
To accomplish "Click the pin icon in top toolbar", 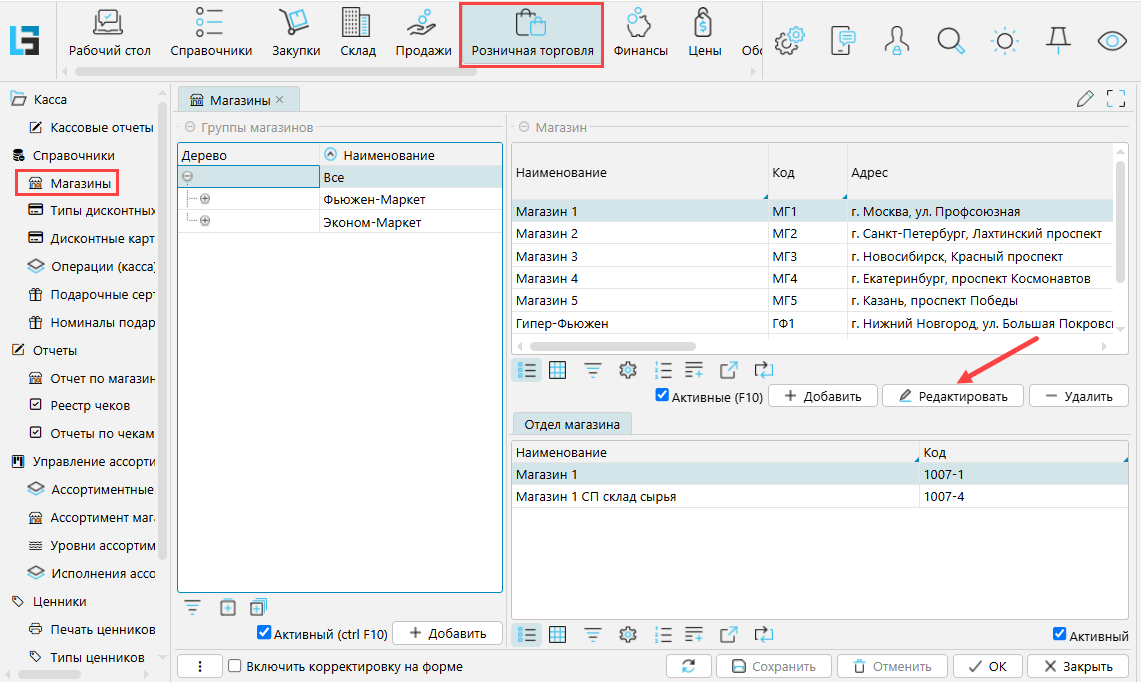I will point(1057,39).
